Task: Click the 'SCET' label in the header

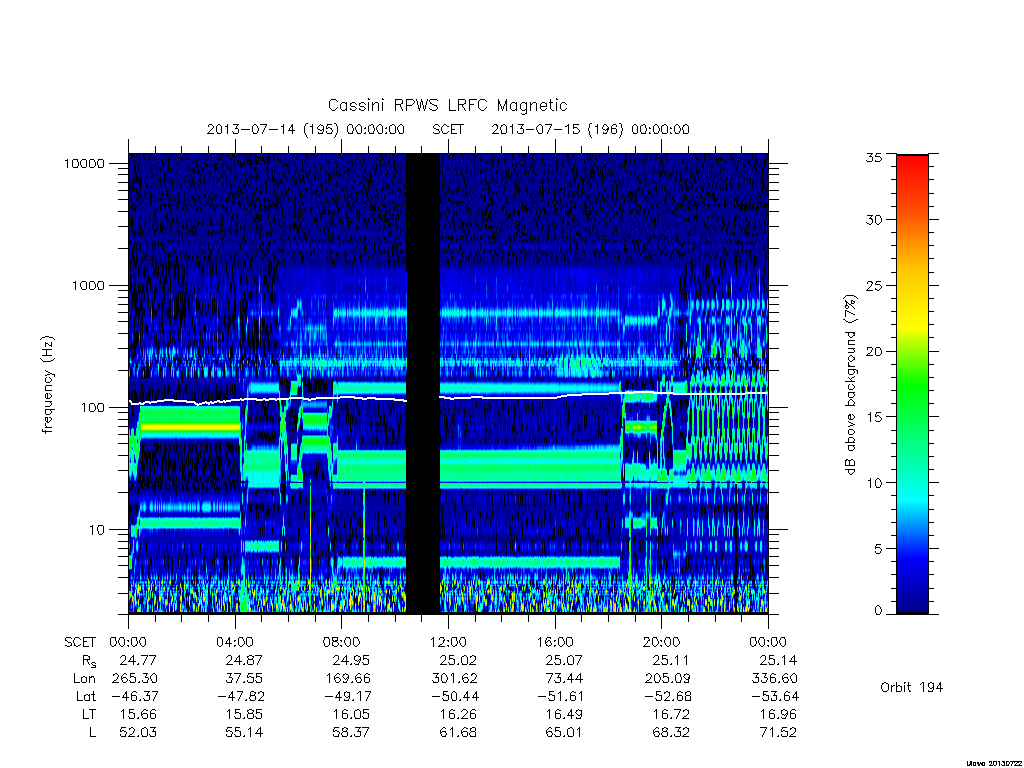Action: 448,129
